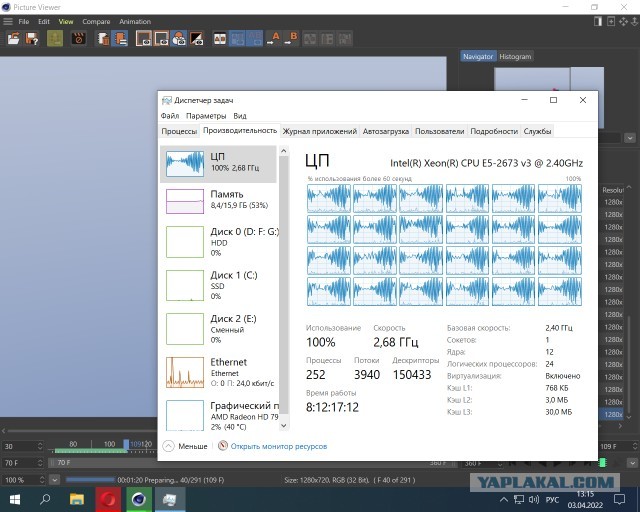Switch to the Журнал приложений tab

[320, 131]
